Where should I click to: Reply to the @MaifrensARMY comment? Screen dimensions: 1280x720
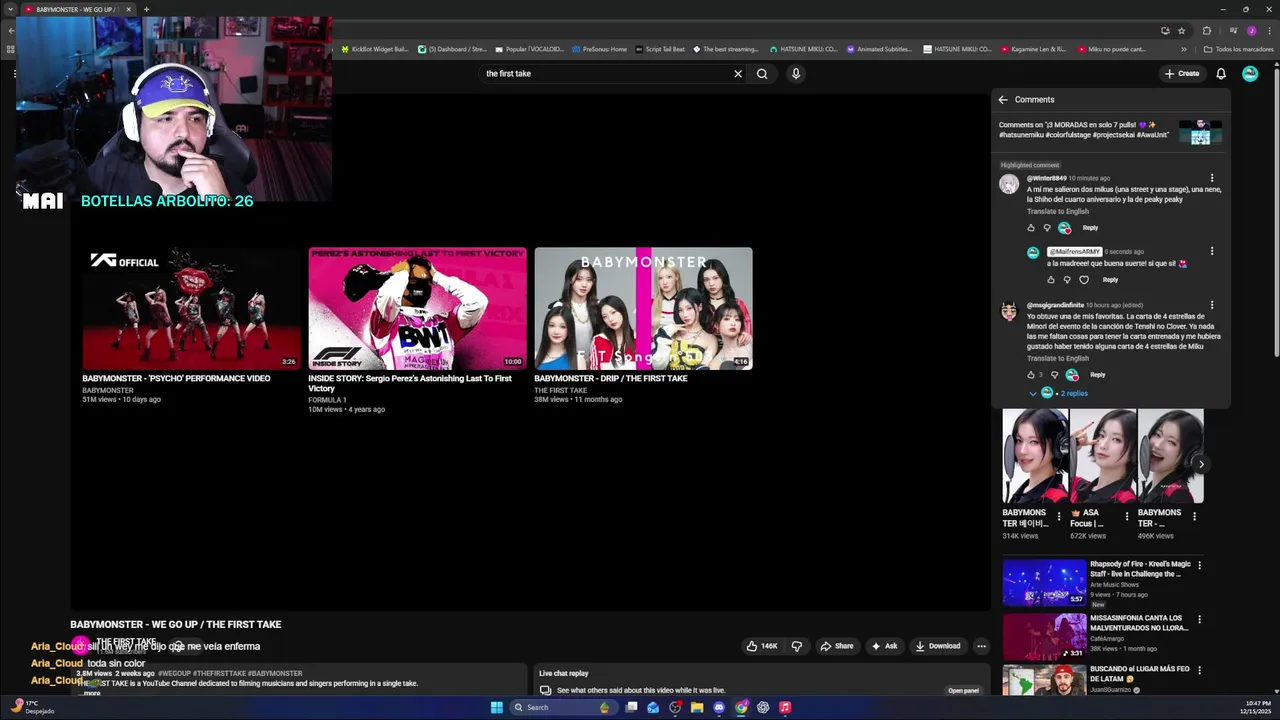[x=1110, y=280]
